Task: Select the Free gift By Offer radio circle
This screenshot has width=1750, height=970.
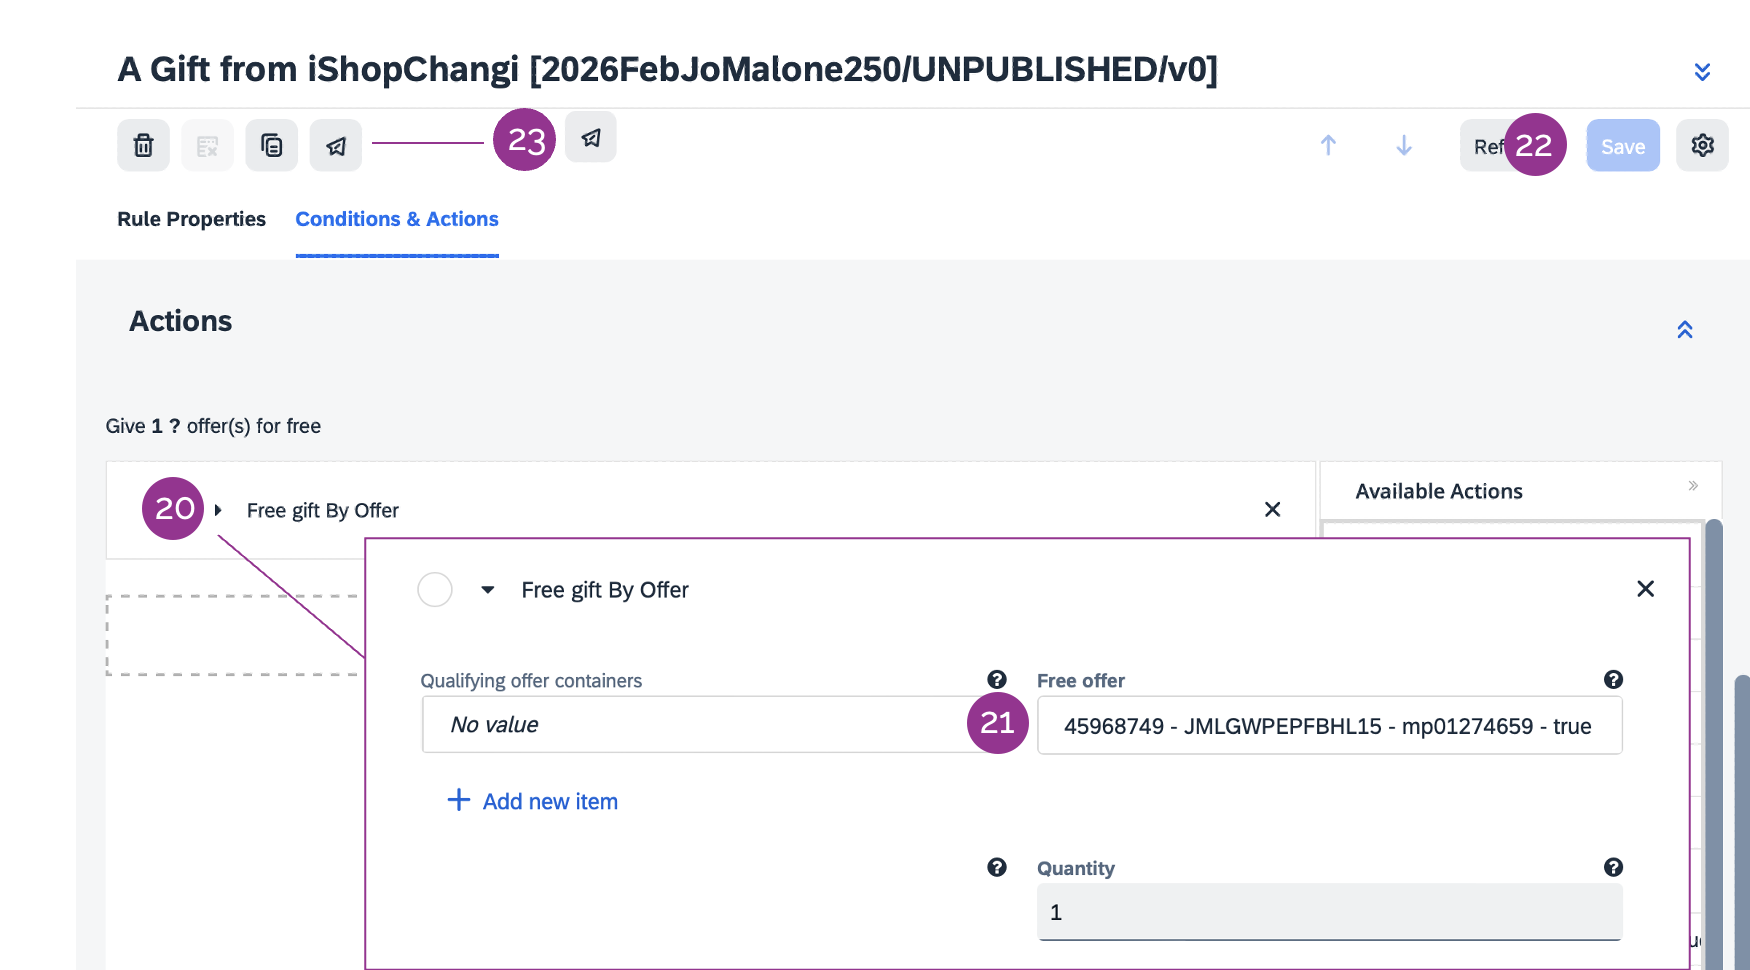Action: (435, 590)
